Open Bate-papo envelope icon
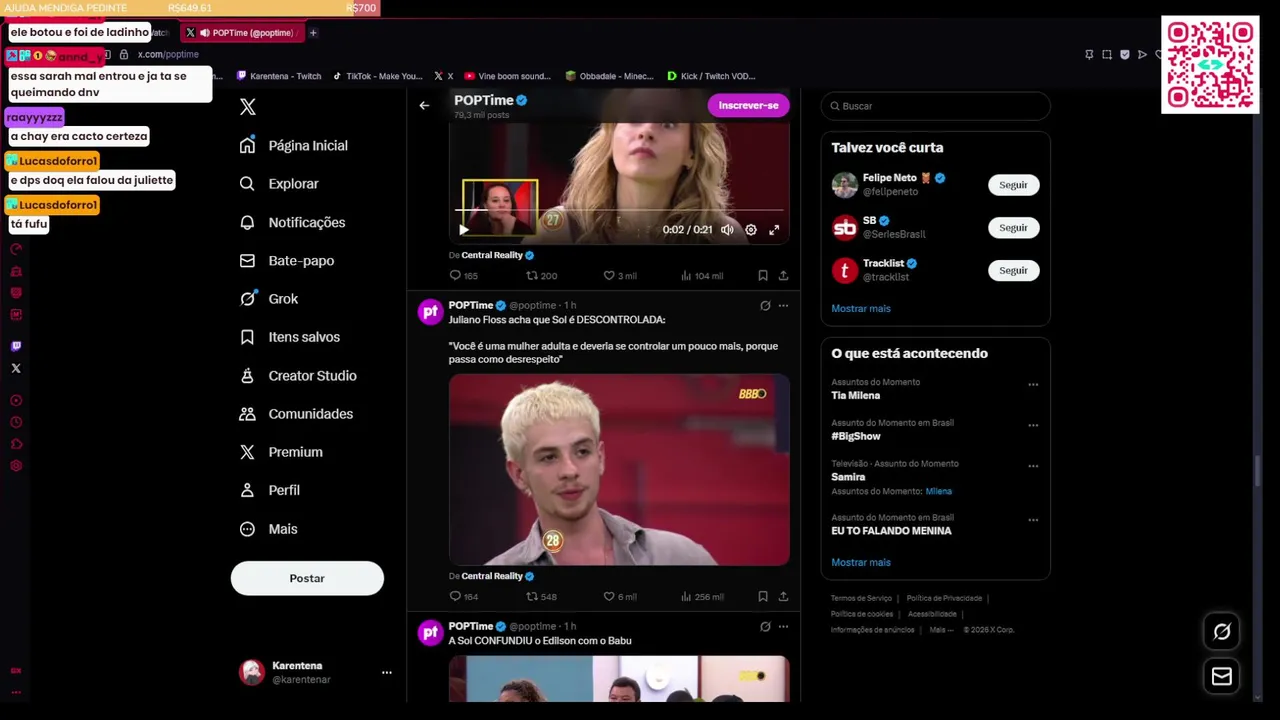Screen dimensions: 1280x720 pyautogui.click(x=247, y=261)
